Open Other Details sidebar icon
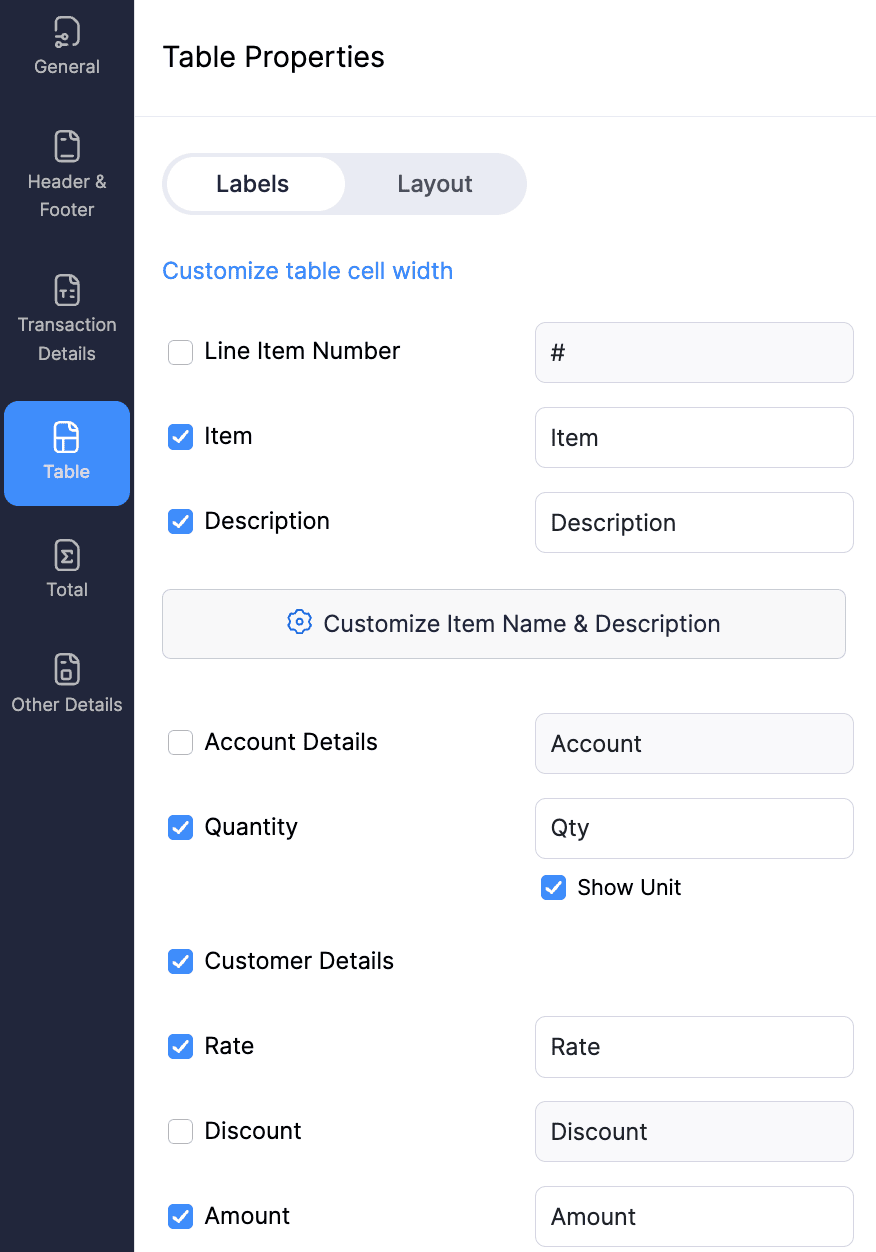The image size is (876, 1252). coord(67,669)
